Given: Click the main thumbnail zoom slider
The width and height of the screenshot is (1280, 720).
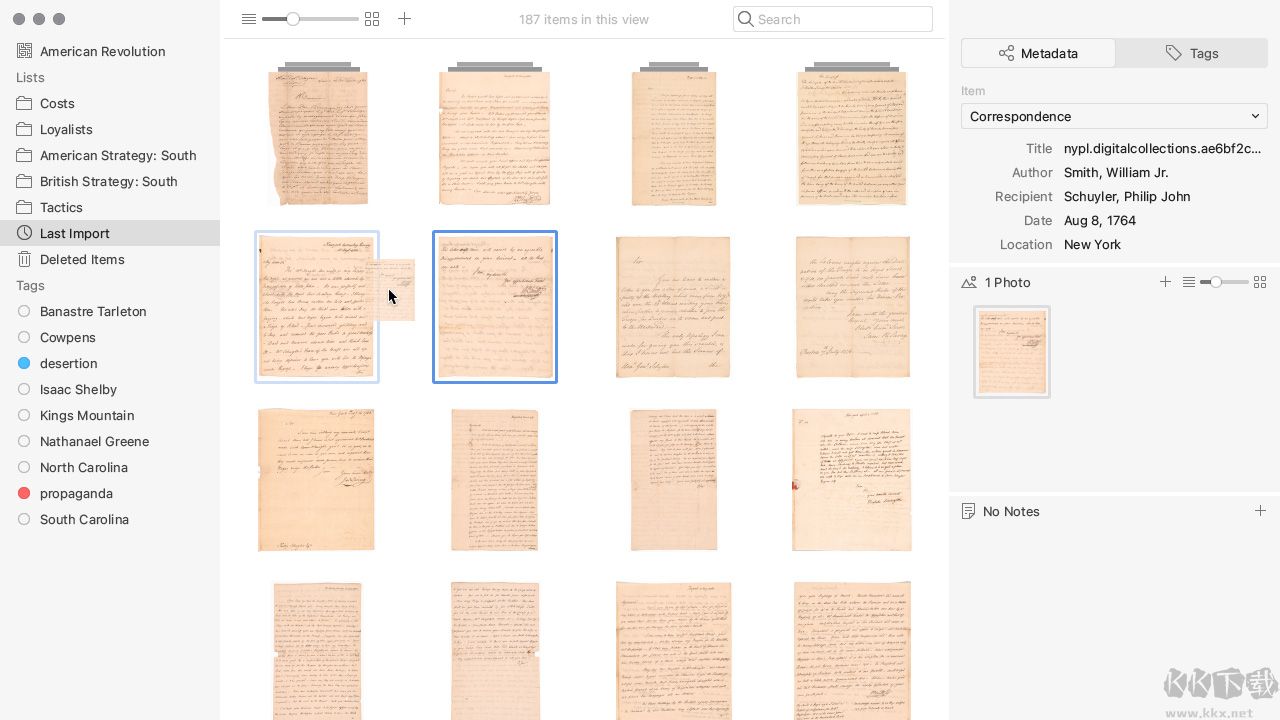Looking at the screenshot, I should point(309,19).
